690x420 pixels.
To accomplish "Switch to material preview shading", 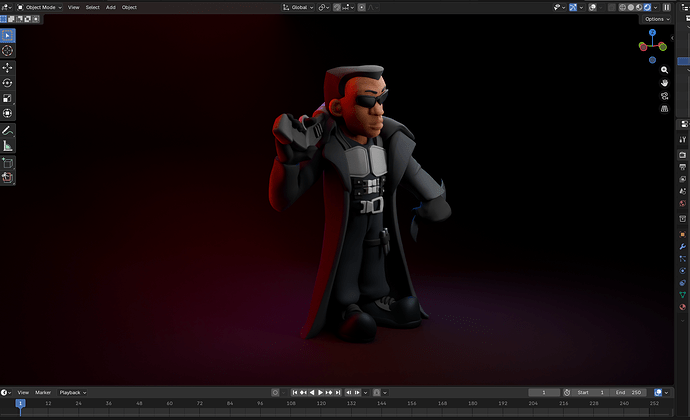I will coord(639,7).
